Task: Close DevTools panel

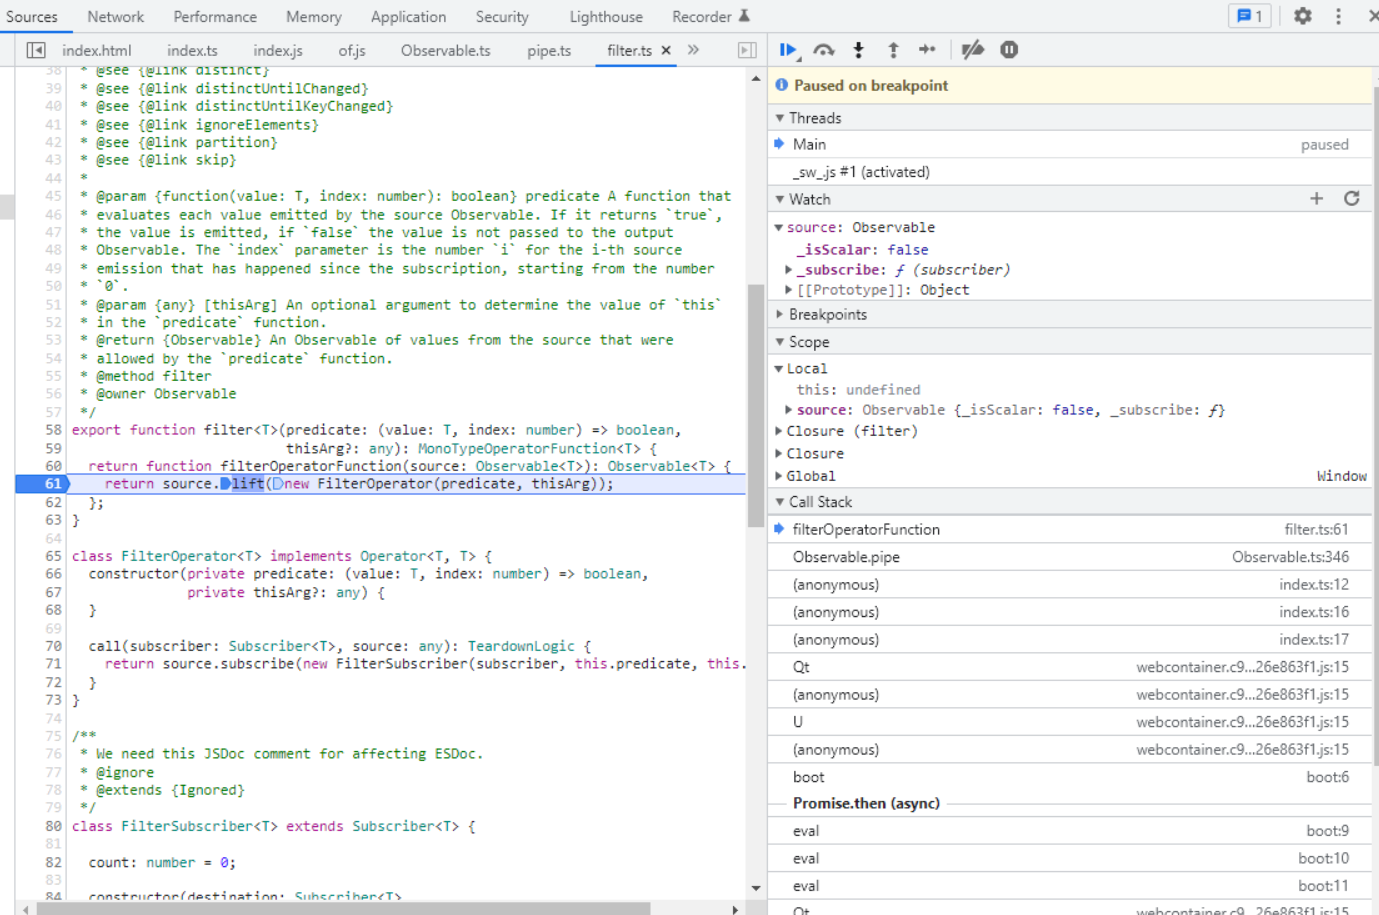Action: click(x=1373, y=16)
